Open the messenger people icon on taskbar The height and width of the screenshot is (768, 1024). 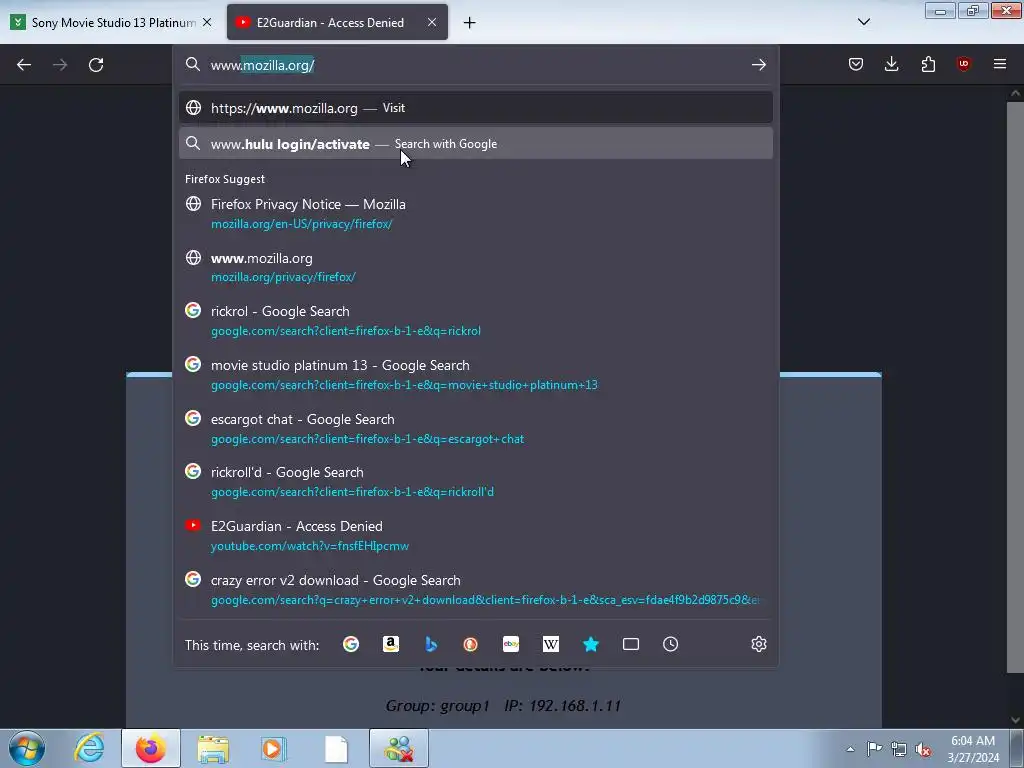coord(399,748)
